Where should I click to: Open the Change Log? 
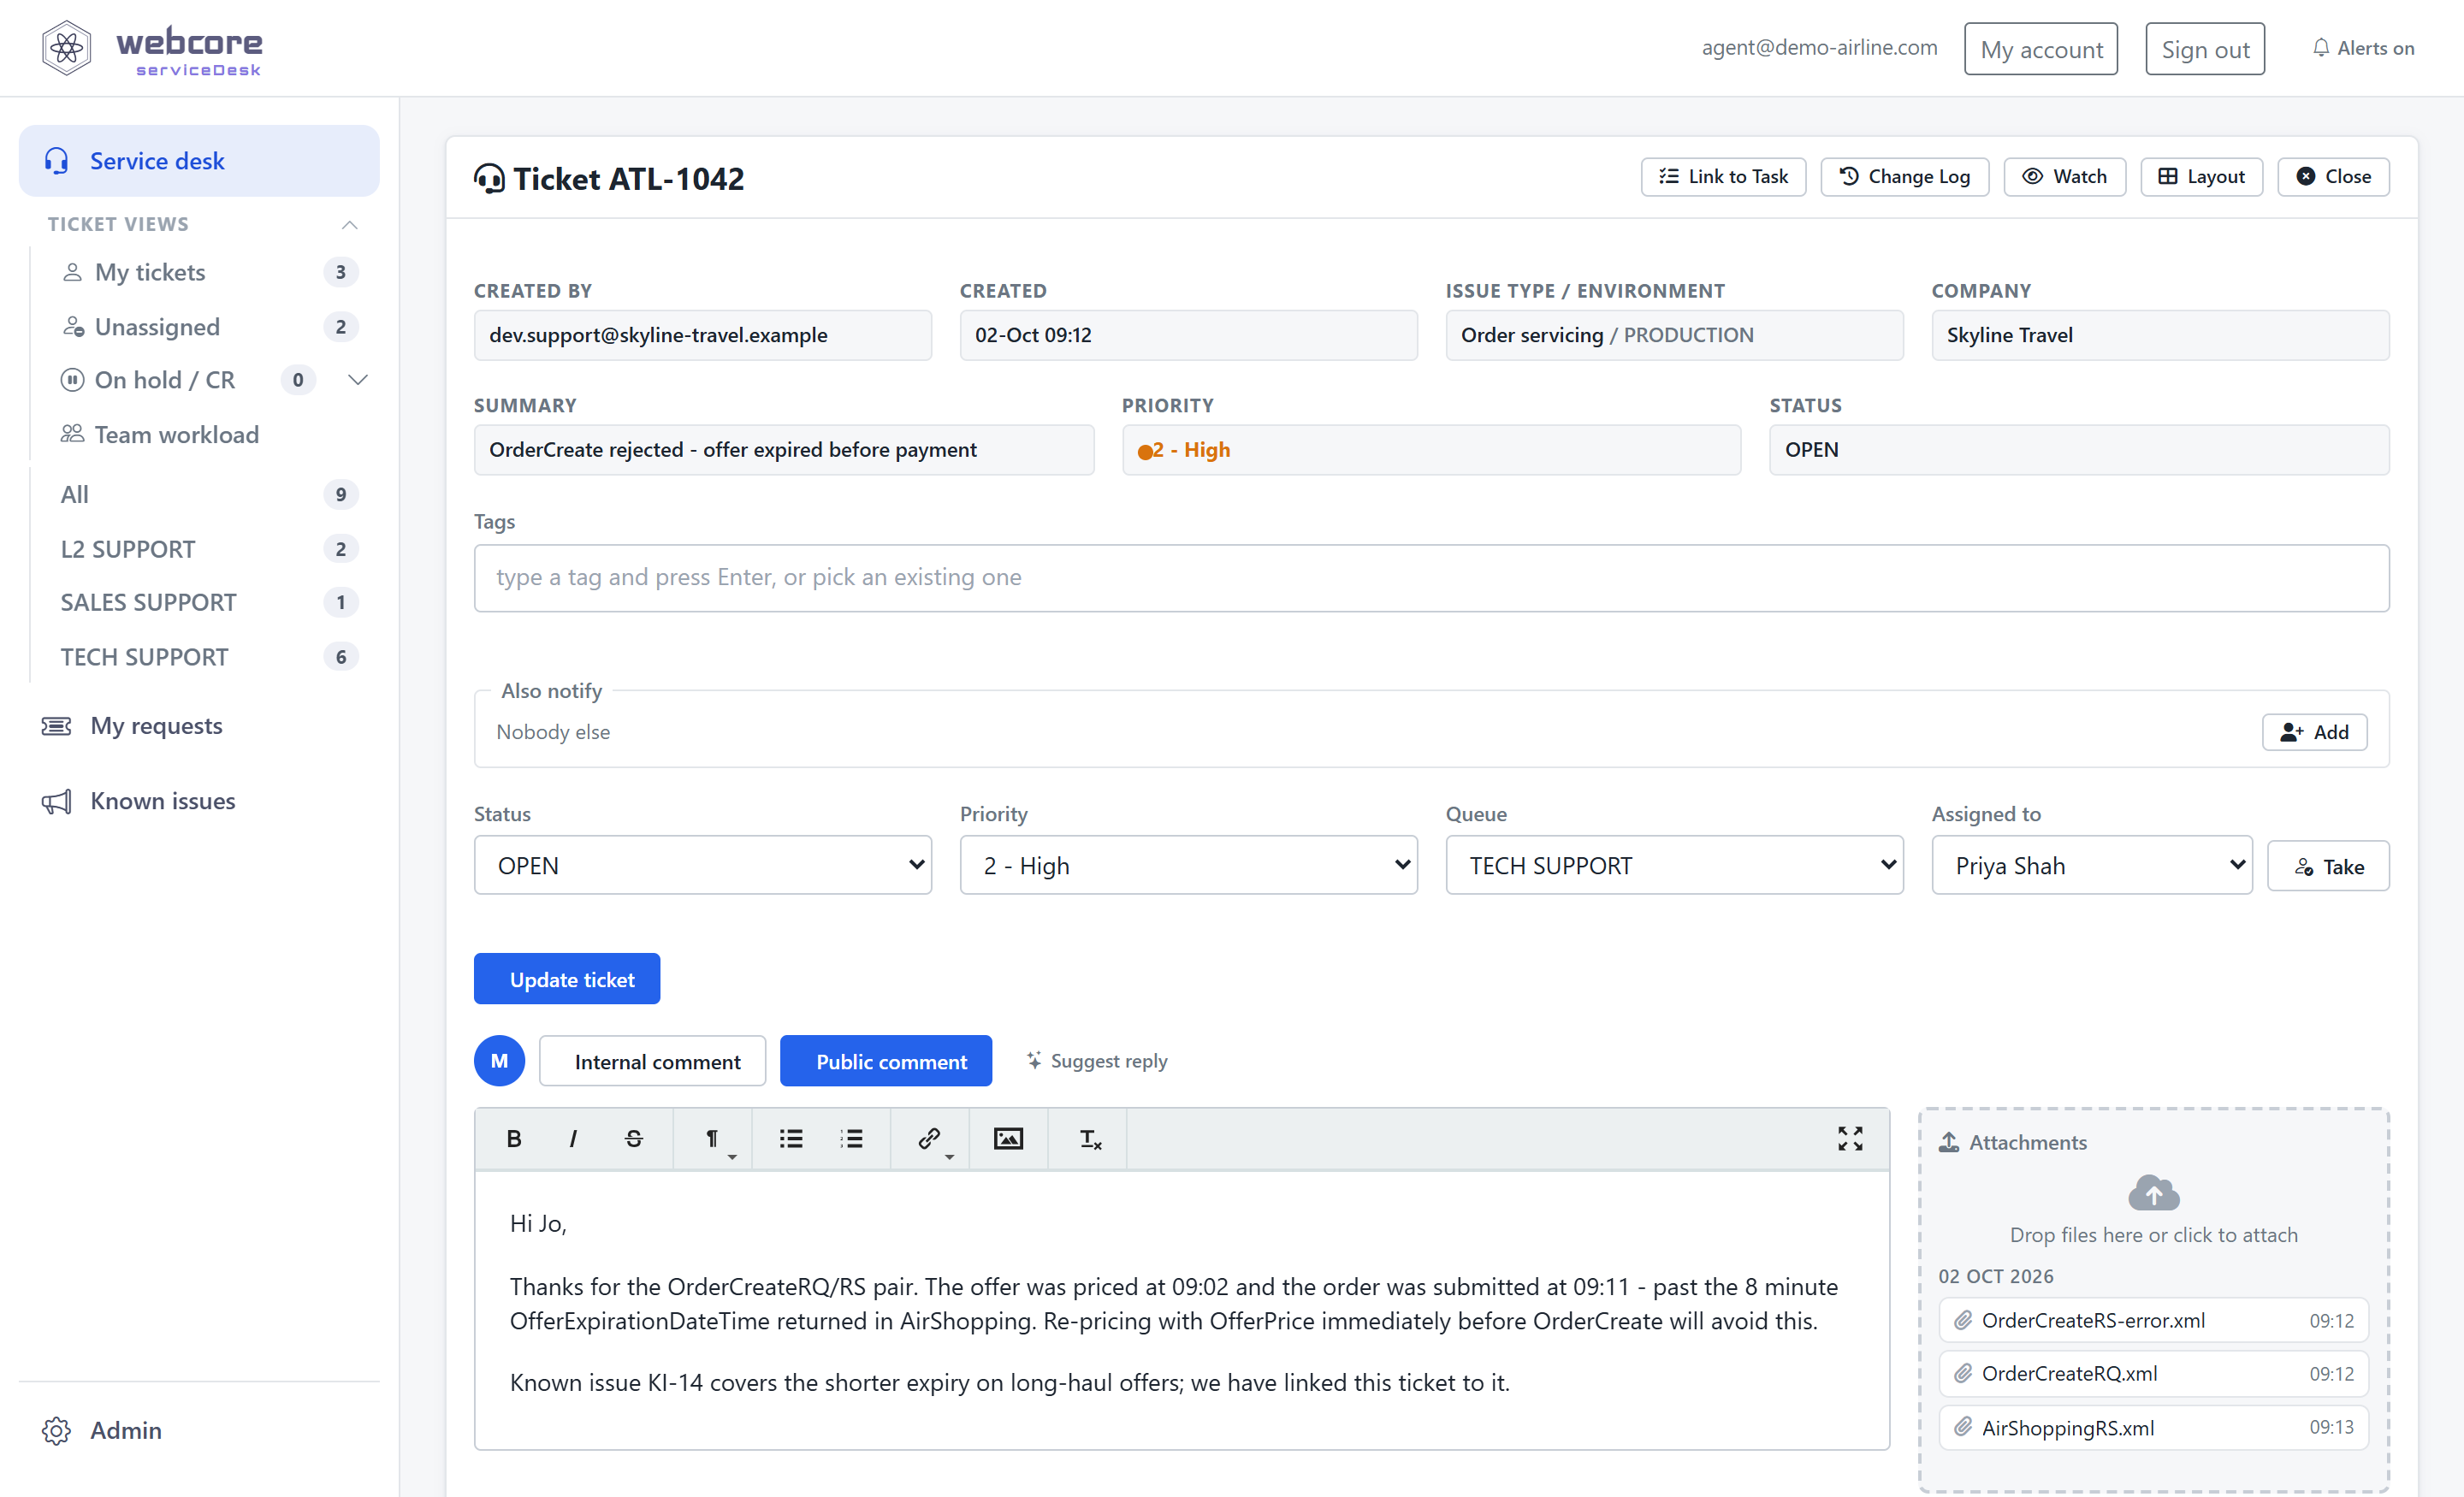pyautogui.click(x=1904, y=176)
